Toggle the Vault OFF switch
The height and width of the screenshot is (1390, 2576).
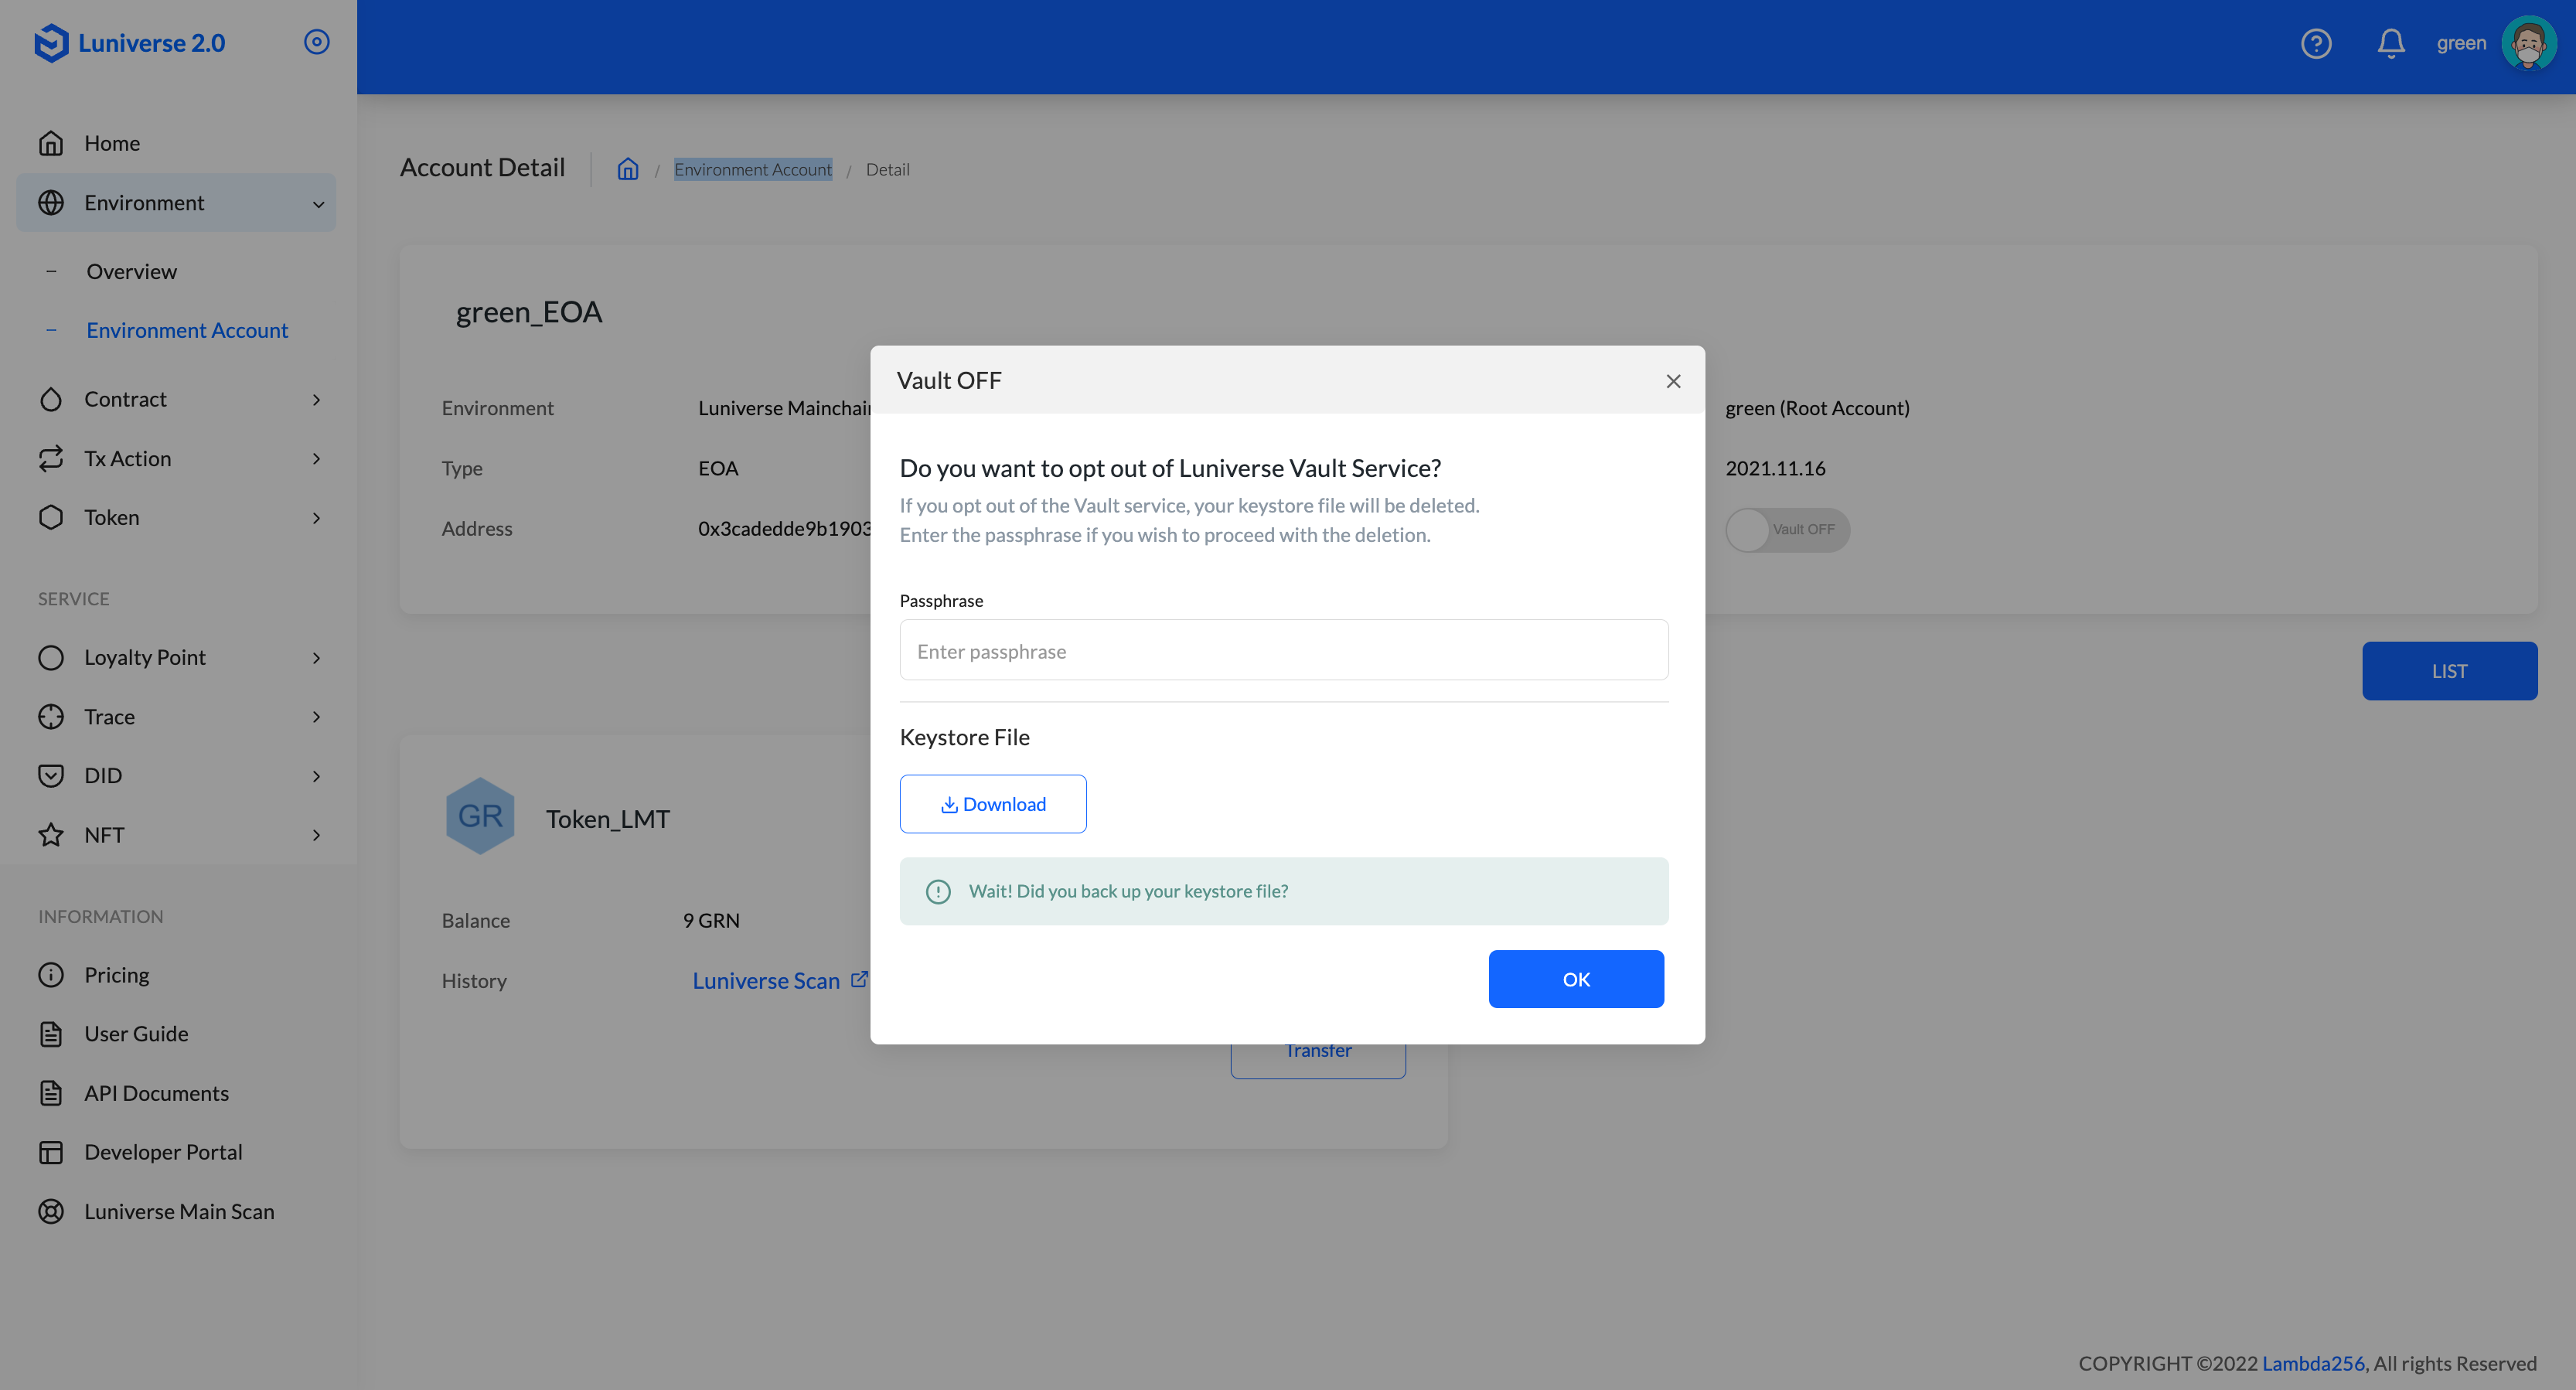coord(1787,529)
